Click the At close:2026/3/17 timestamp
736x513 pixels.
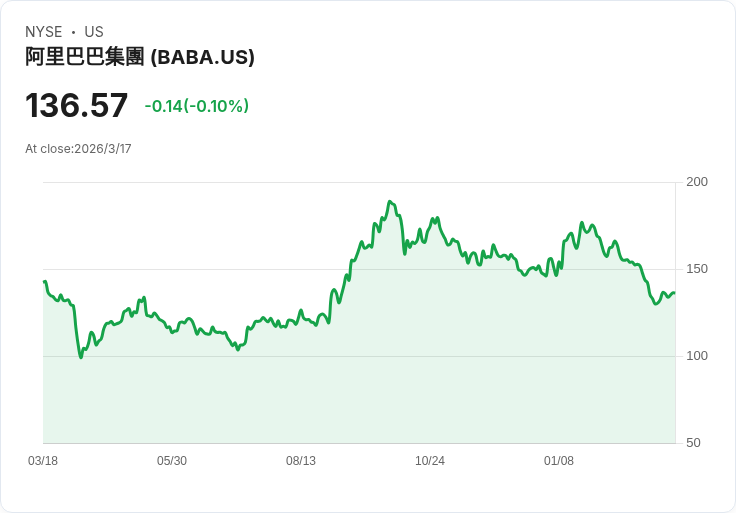[78, 149]
